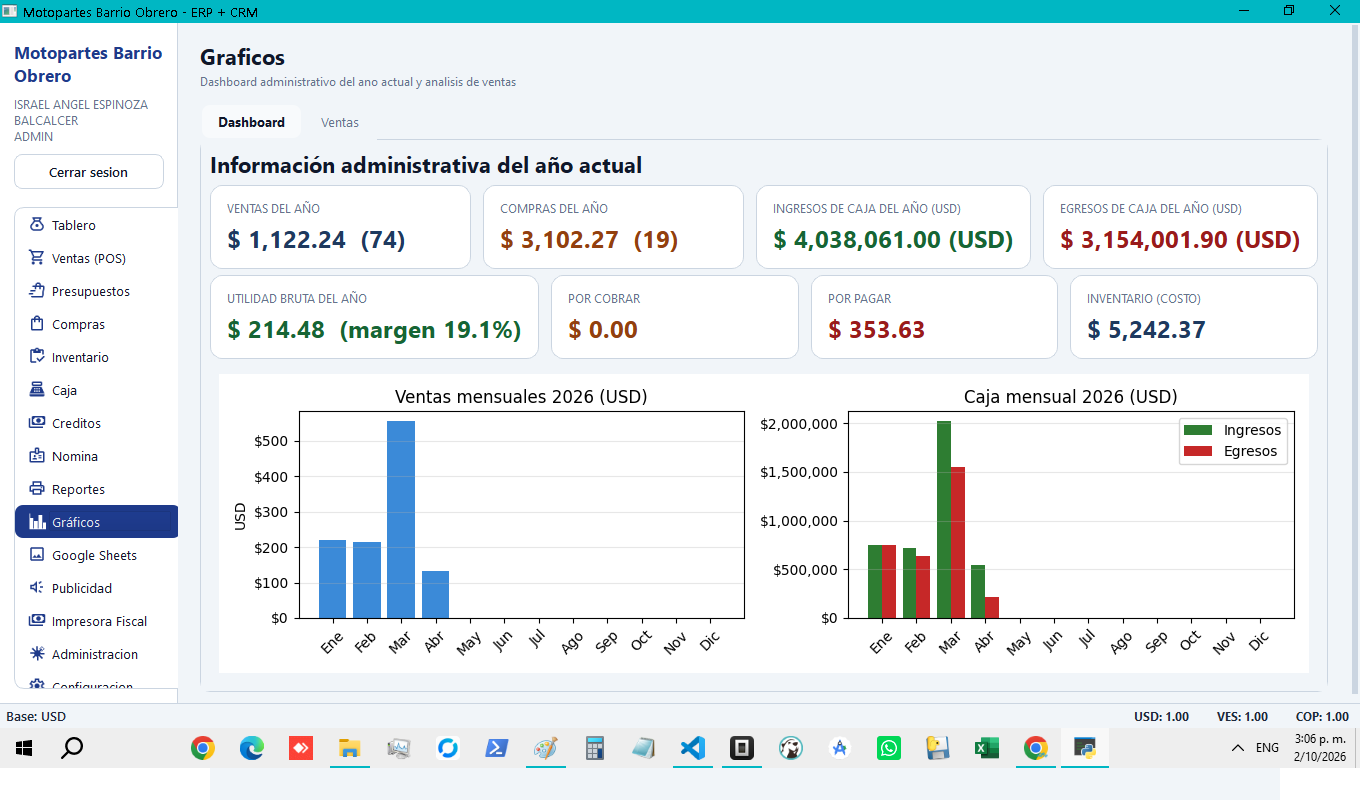Go to the Caja module
This screenshot has height=800, width=1360.
pos(97,390)
